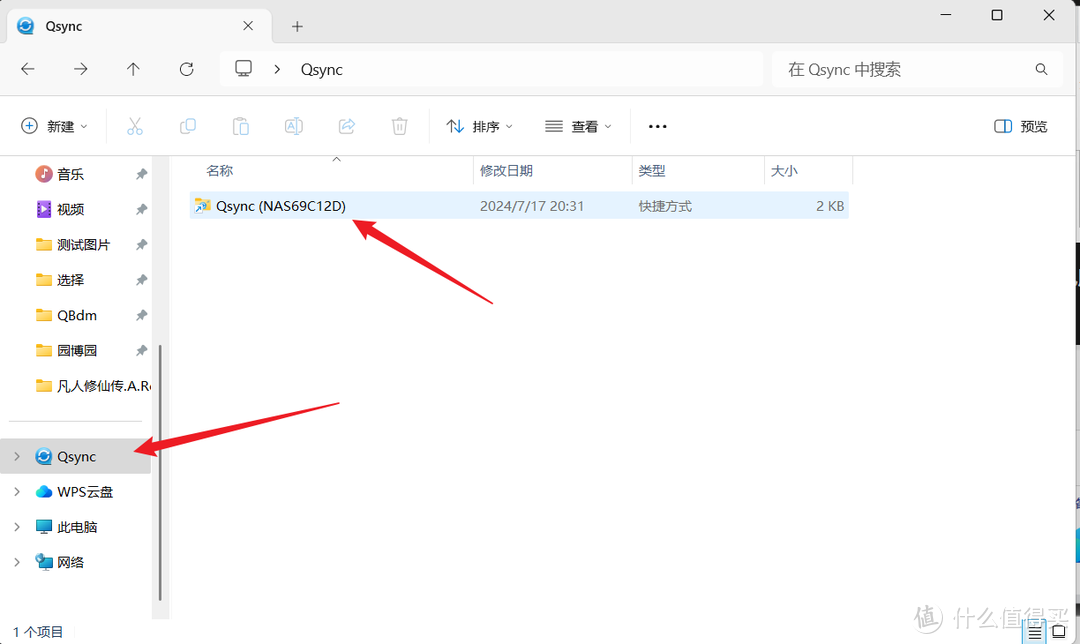Viewport: 1080px width, 644px height.
Task: Sort by 名称 column header
Action: [220, 171]
